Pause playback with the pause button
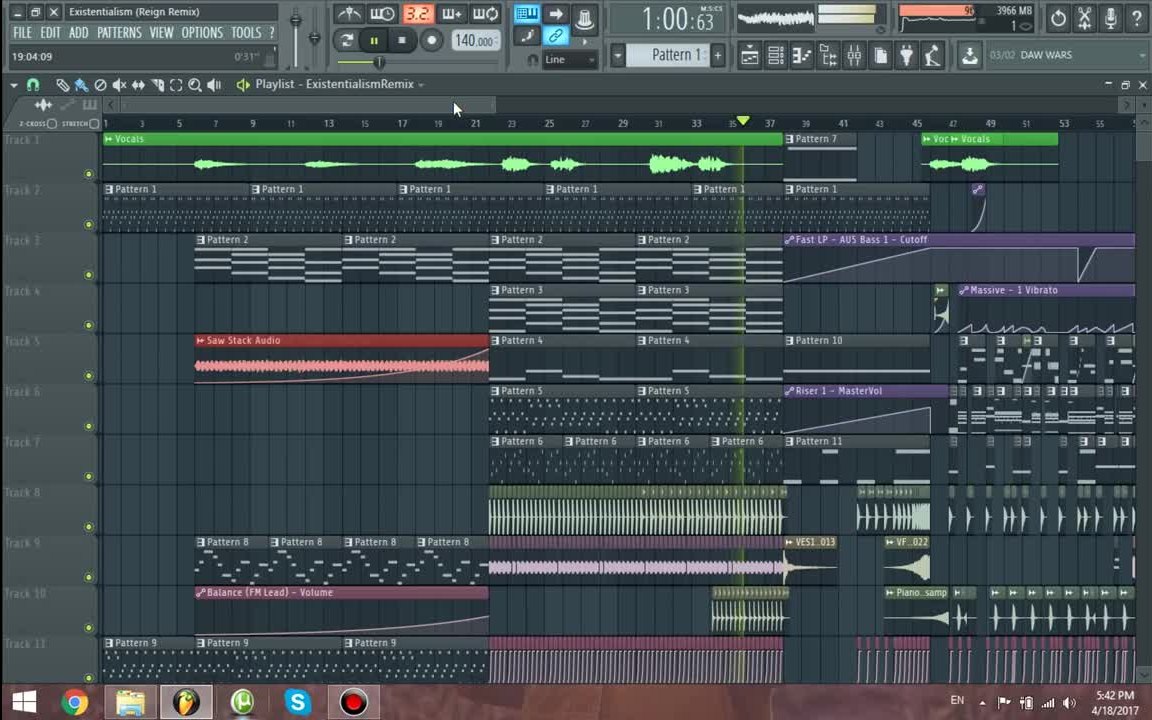The width and height of the screenshot is (1152, 720). pos(374,40)
